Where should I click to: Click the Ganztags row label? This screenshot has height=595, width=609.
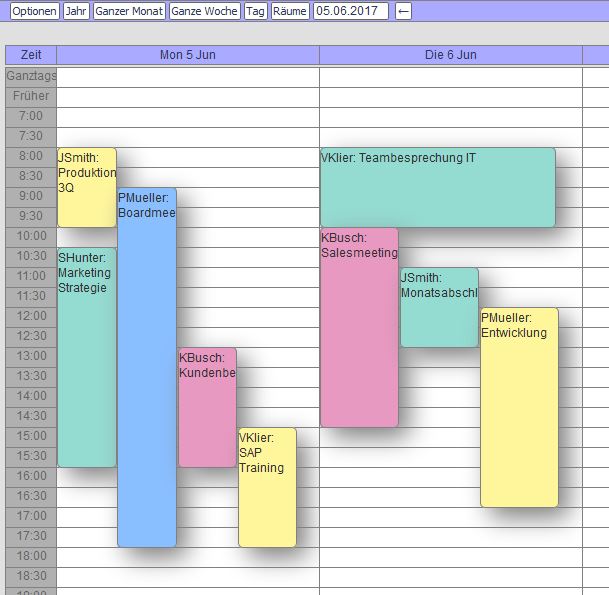(x=31, y=77)
